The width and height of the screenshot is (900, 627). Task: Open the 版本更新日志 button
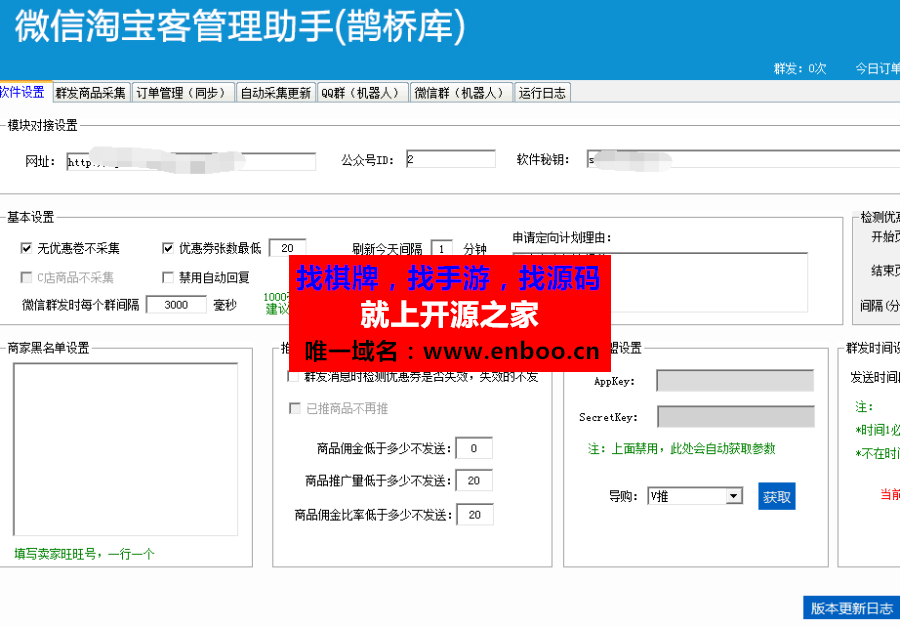852,608
